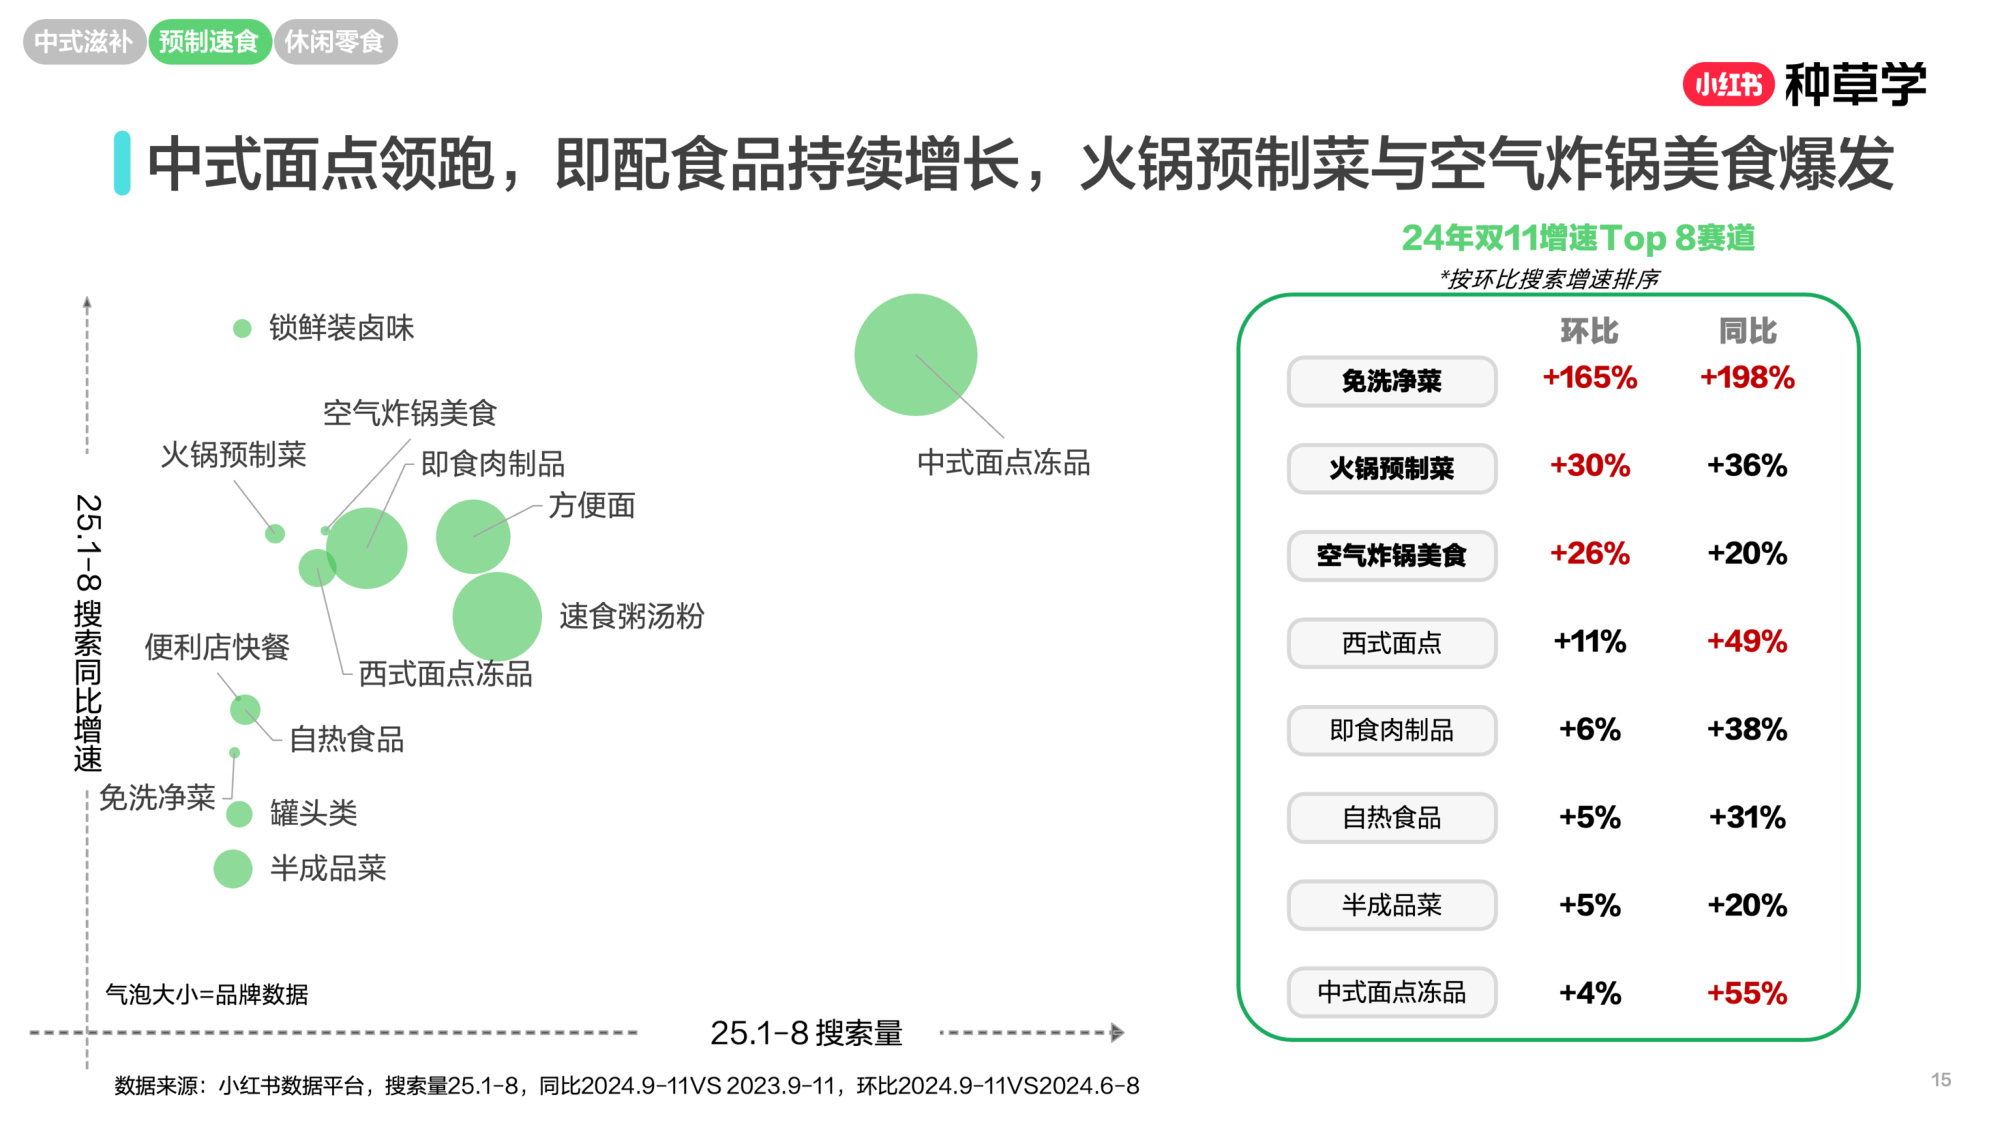Viewport: 2000px width, 1125px height.
Task: Open the 即食肉制品 entry in the table
Action: tap(1392, 730)
